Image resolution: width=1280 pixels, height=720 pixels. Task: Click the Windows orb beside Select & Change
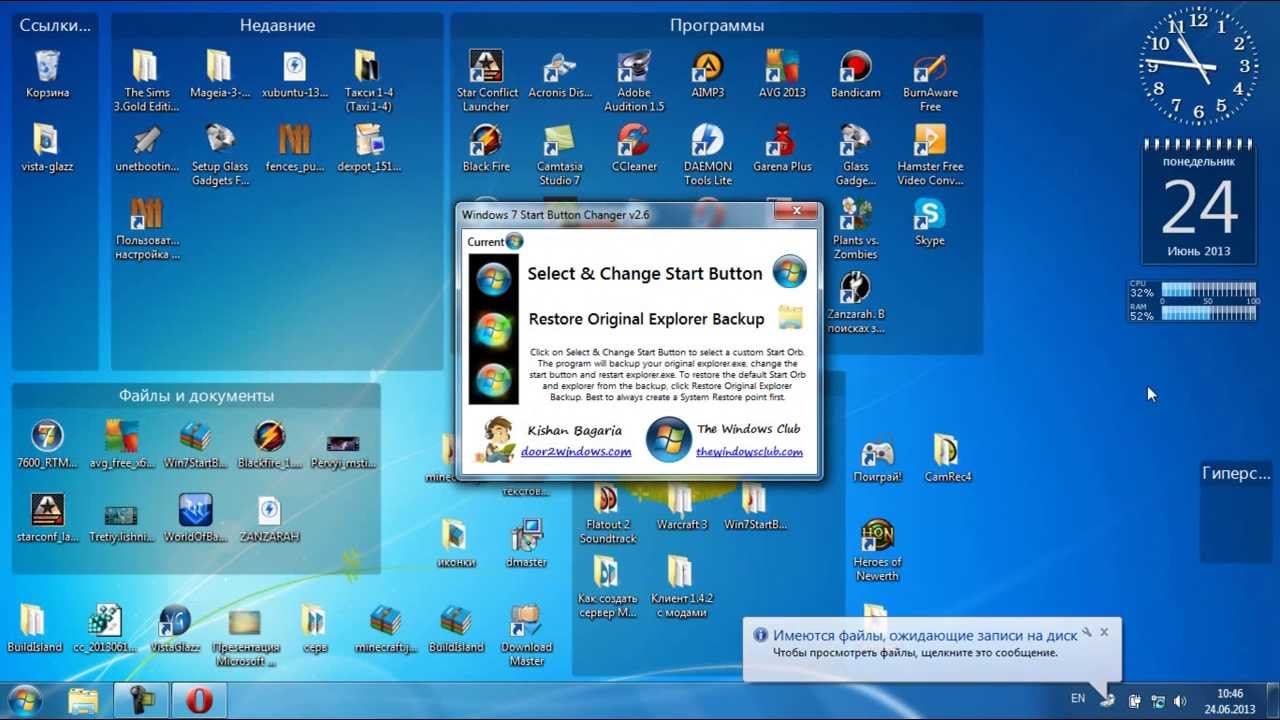tap(789, 272)
